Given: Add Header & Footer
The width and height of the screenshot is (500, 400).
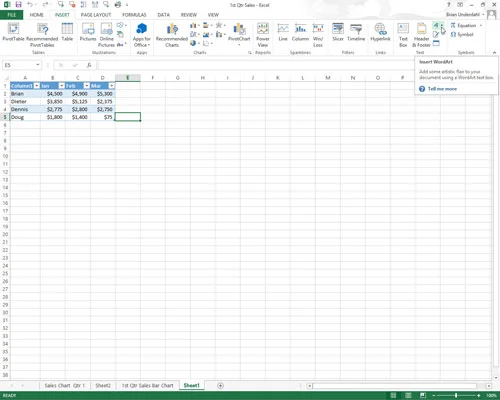Looking at the screenshot, I should click(x=421, y=35).
